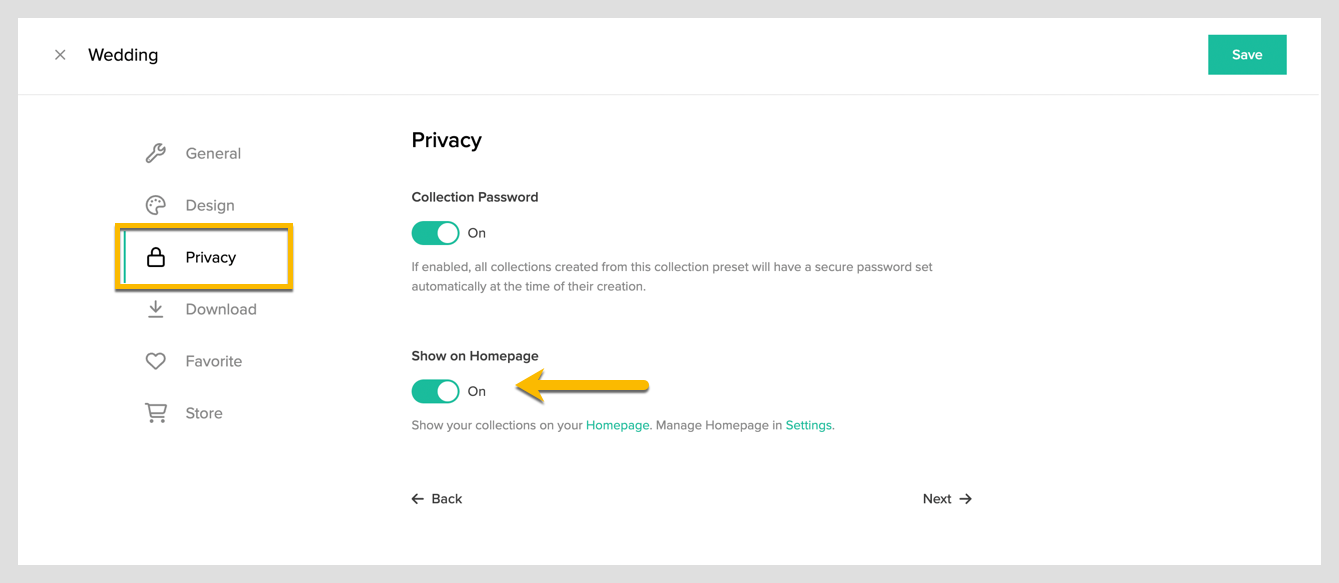Proceed with the Next button
Viewport: 1339px width, 583px height.
947,499
